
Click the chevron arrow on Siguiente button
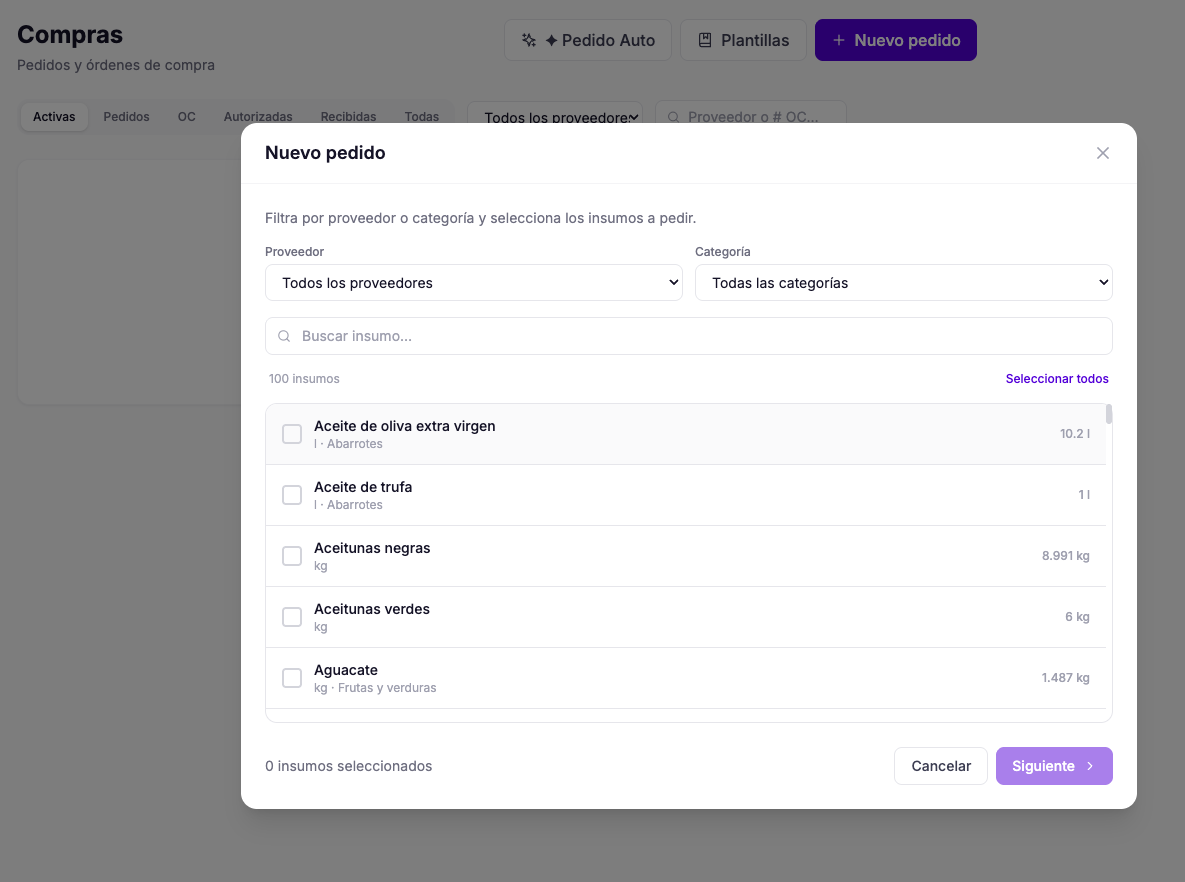coord(1090,766)
